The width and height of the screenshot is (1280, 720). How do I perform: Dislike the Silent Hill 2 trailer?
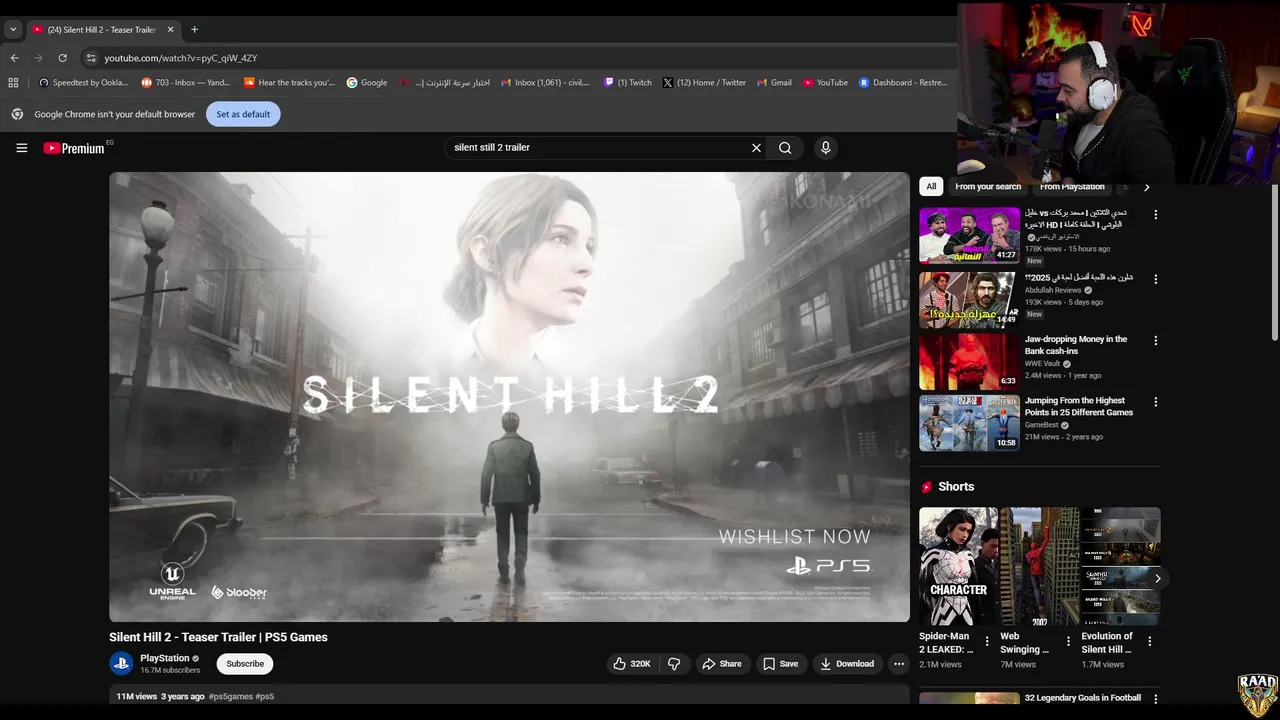pyautogui.click(x=674, y=664)
